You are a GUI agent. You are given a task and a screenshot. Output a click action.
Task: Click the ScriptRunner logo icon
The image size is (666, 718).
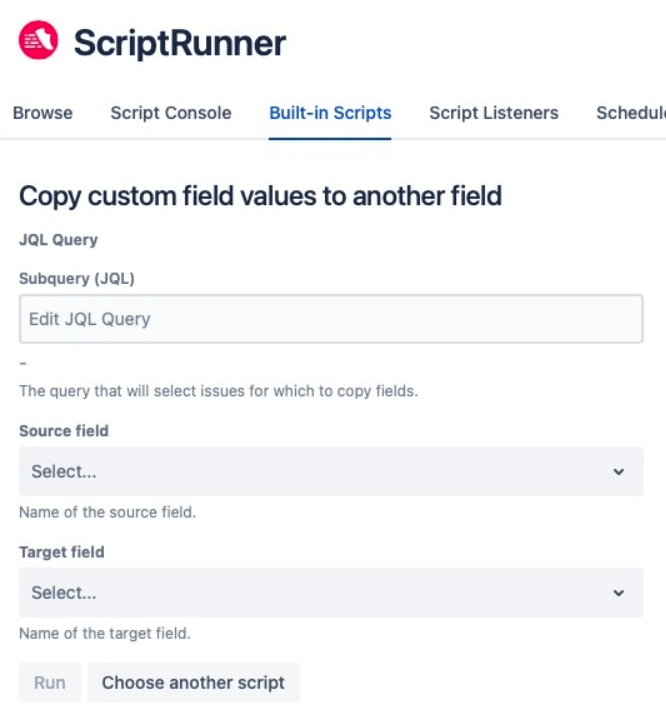coord(38,40)
